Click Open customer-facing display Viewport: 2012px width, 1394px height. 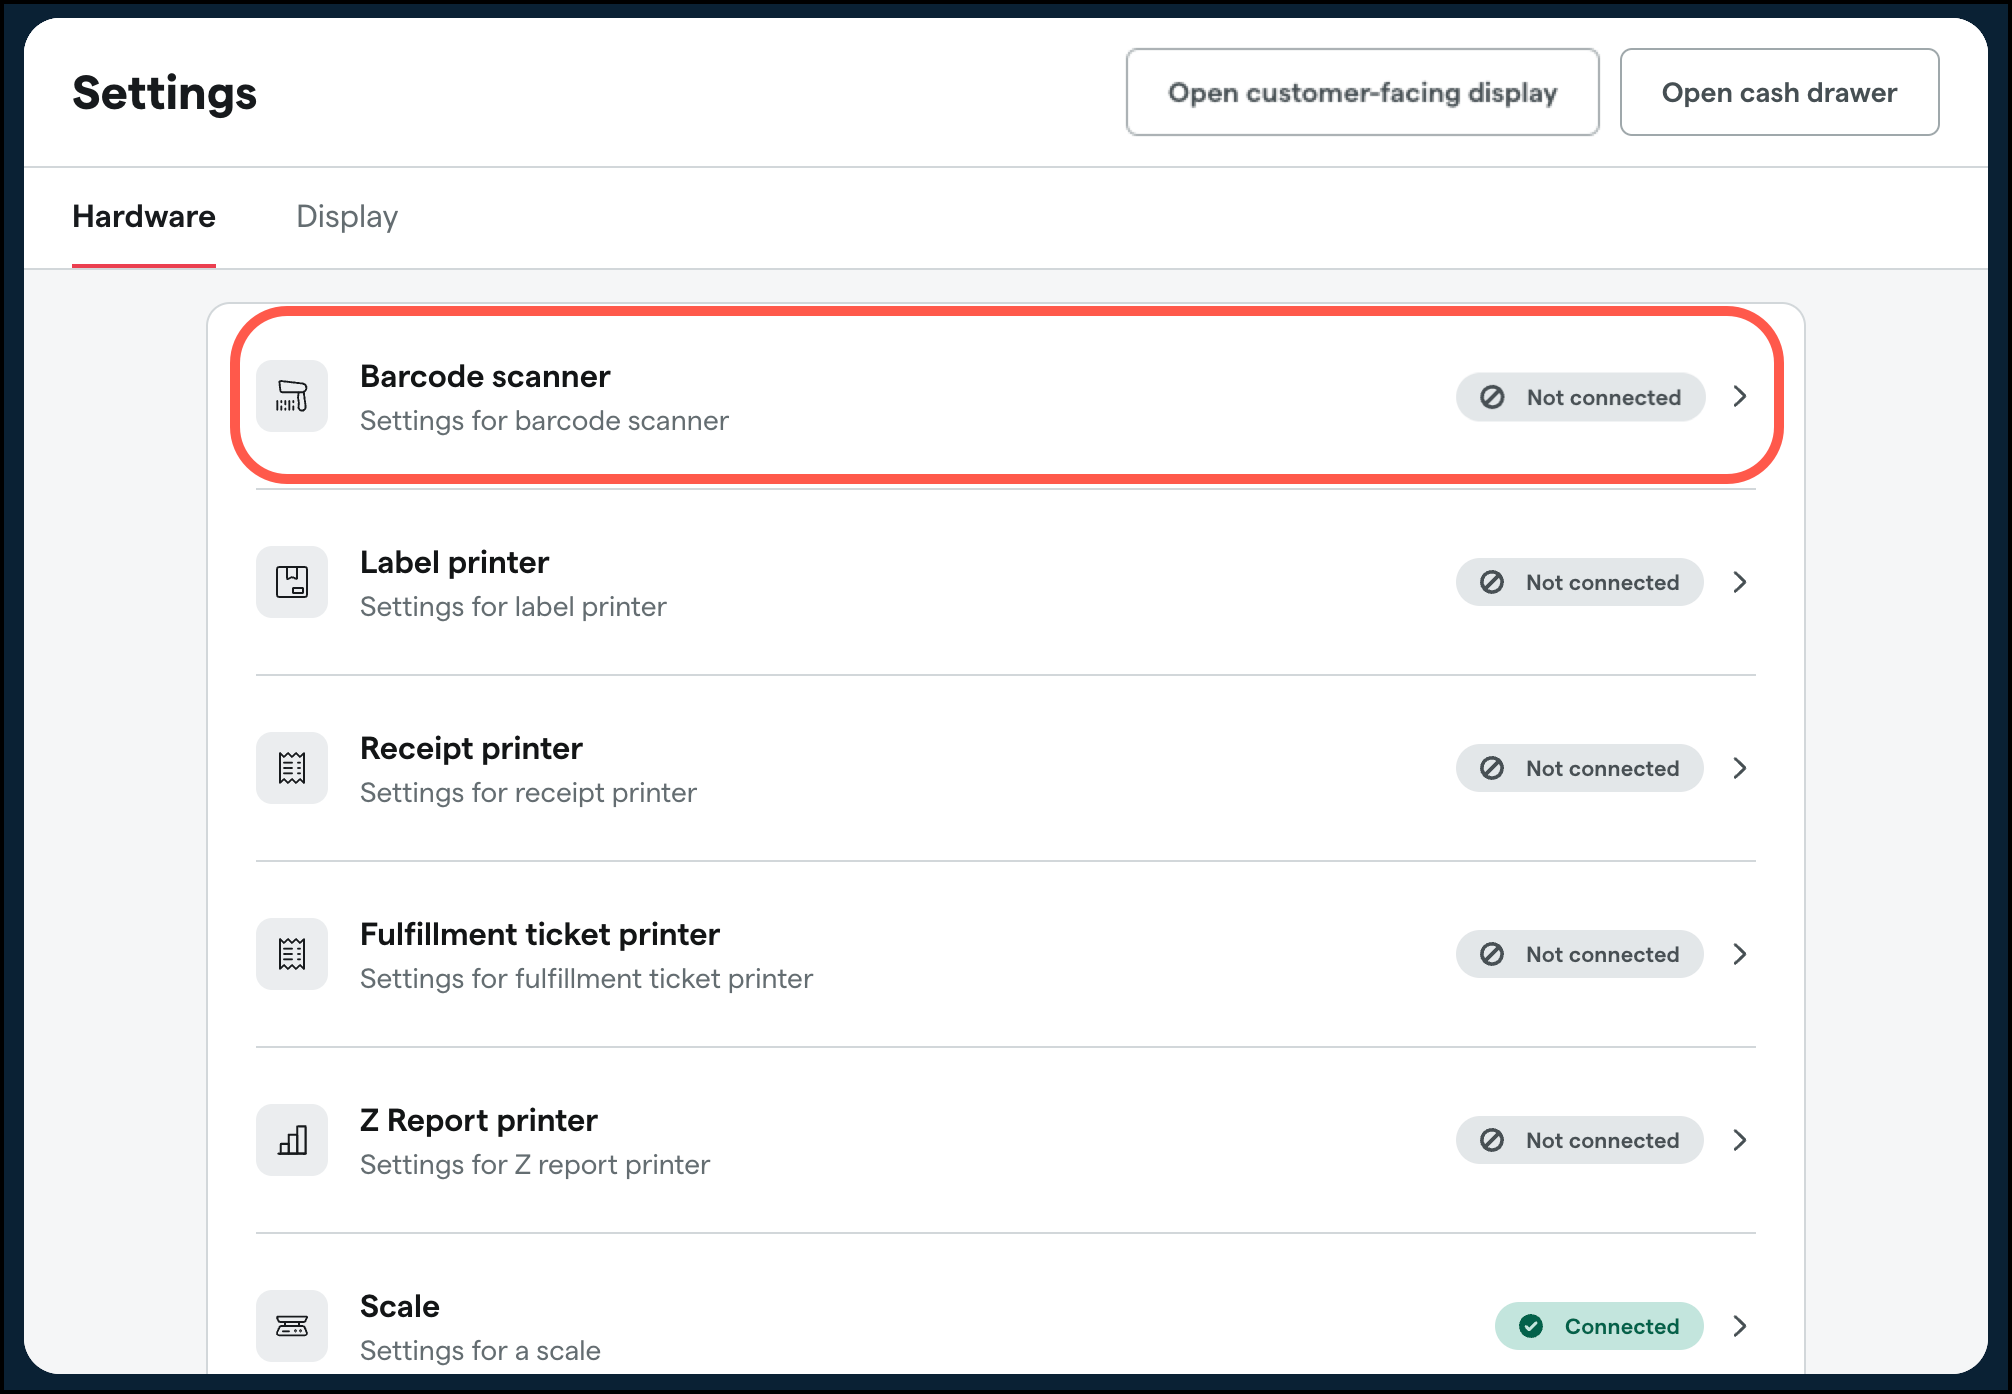pos(1362,92)
